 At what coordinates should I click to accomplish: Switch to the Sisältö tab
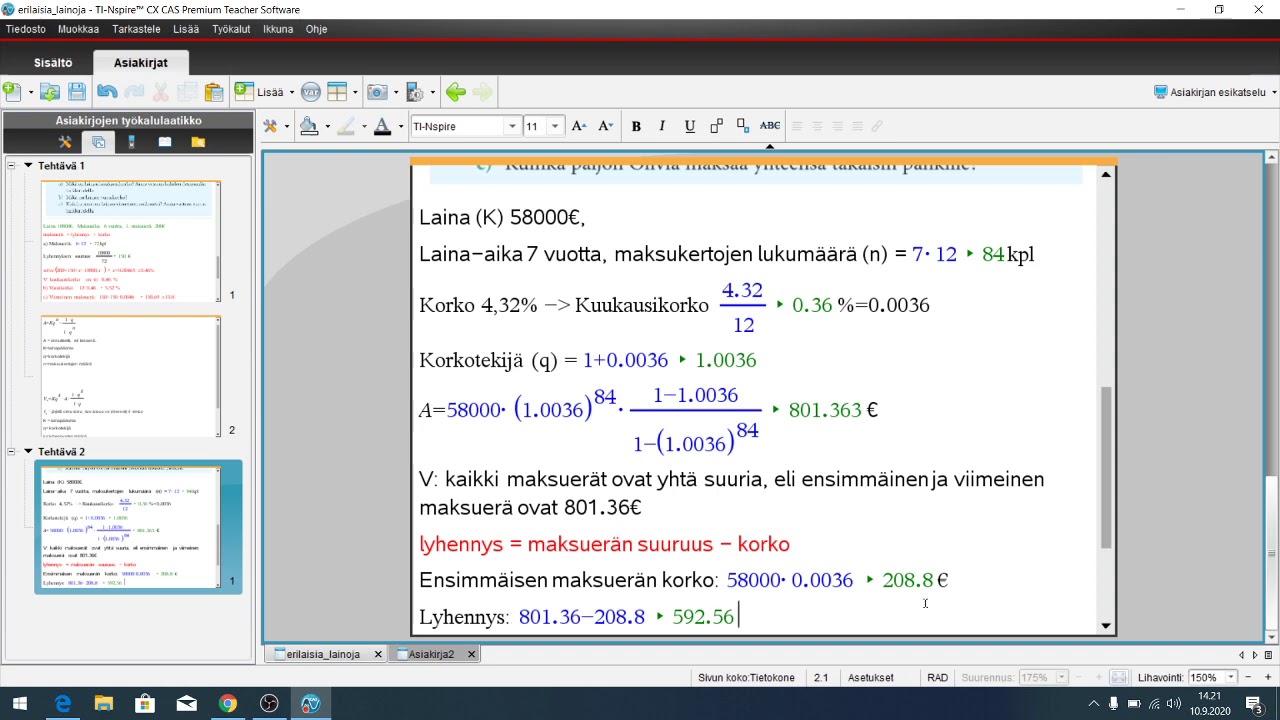(53, 63)
